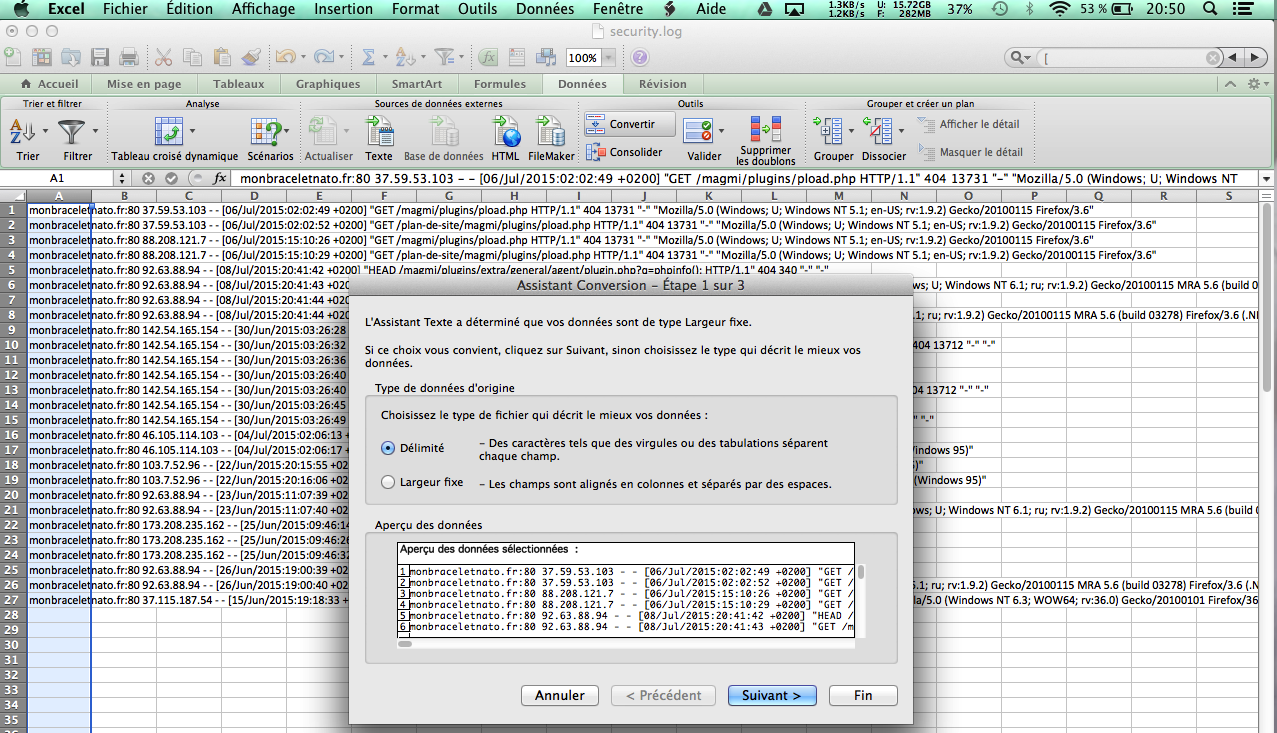Screen dimensions: 1277x733
Task: Insert a Tableau croisé dynamique
Action: [x=168, y=131]
